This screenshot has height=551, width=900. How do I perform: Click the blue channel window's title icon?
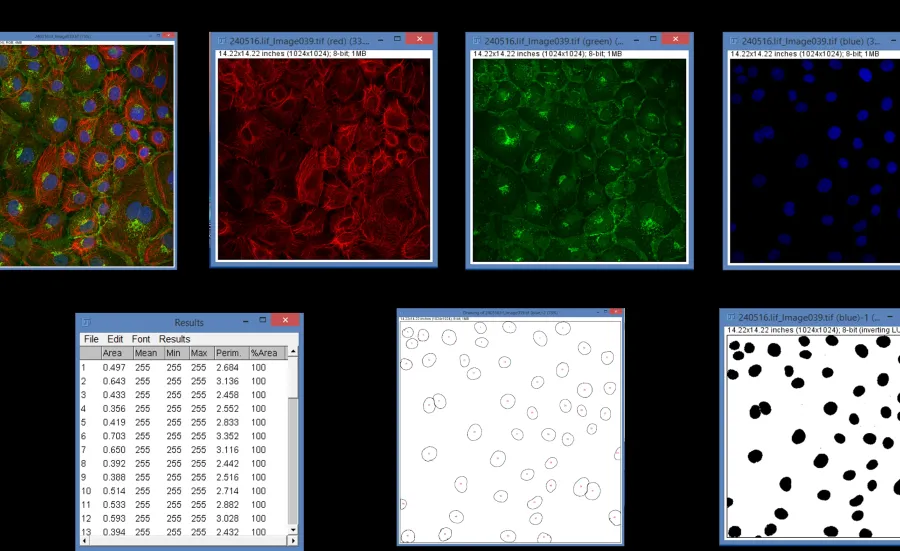coord(733,41)
